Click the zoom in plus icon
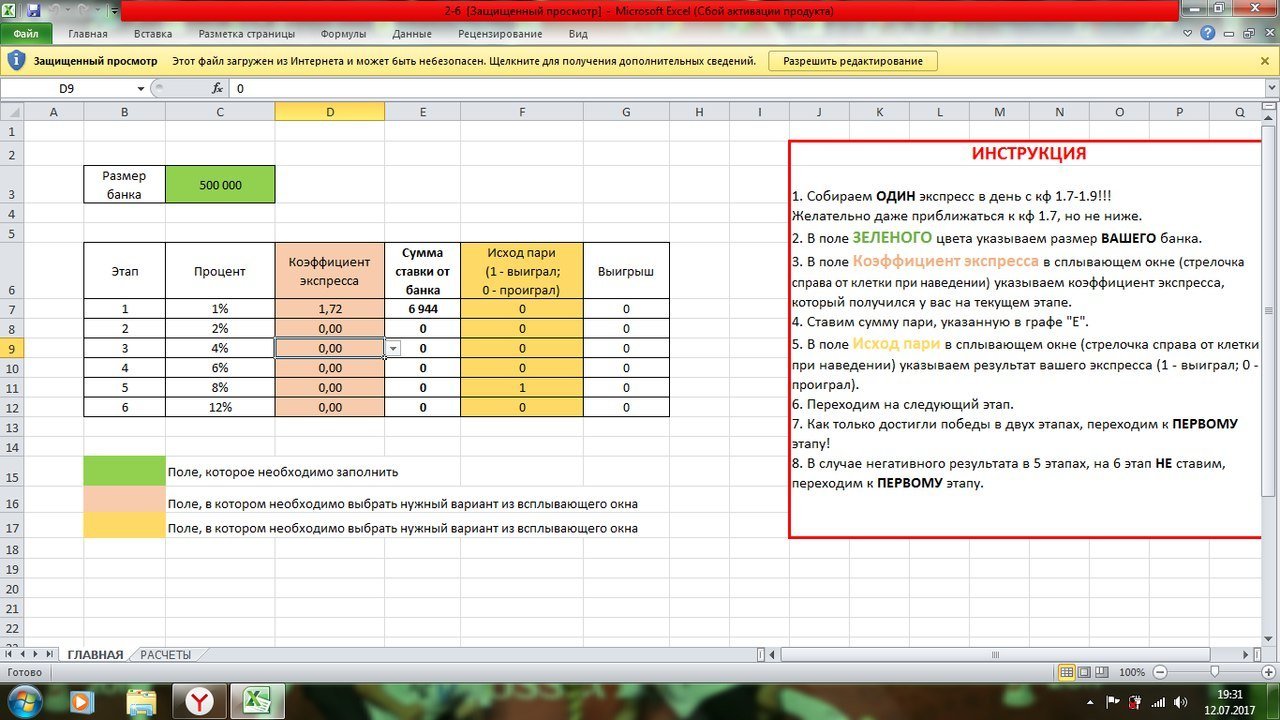Viewport: 1280px width, 720px height. click(x=1268, y=672)
